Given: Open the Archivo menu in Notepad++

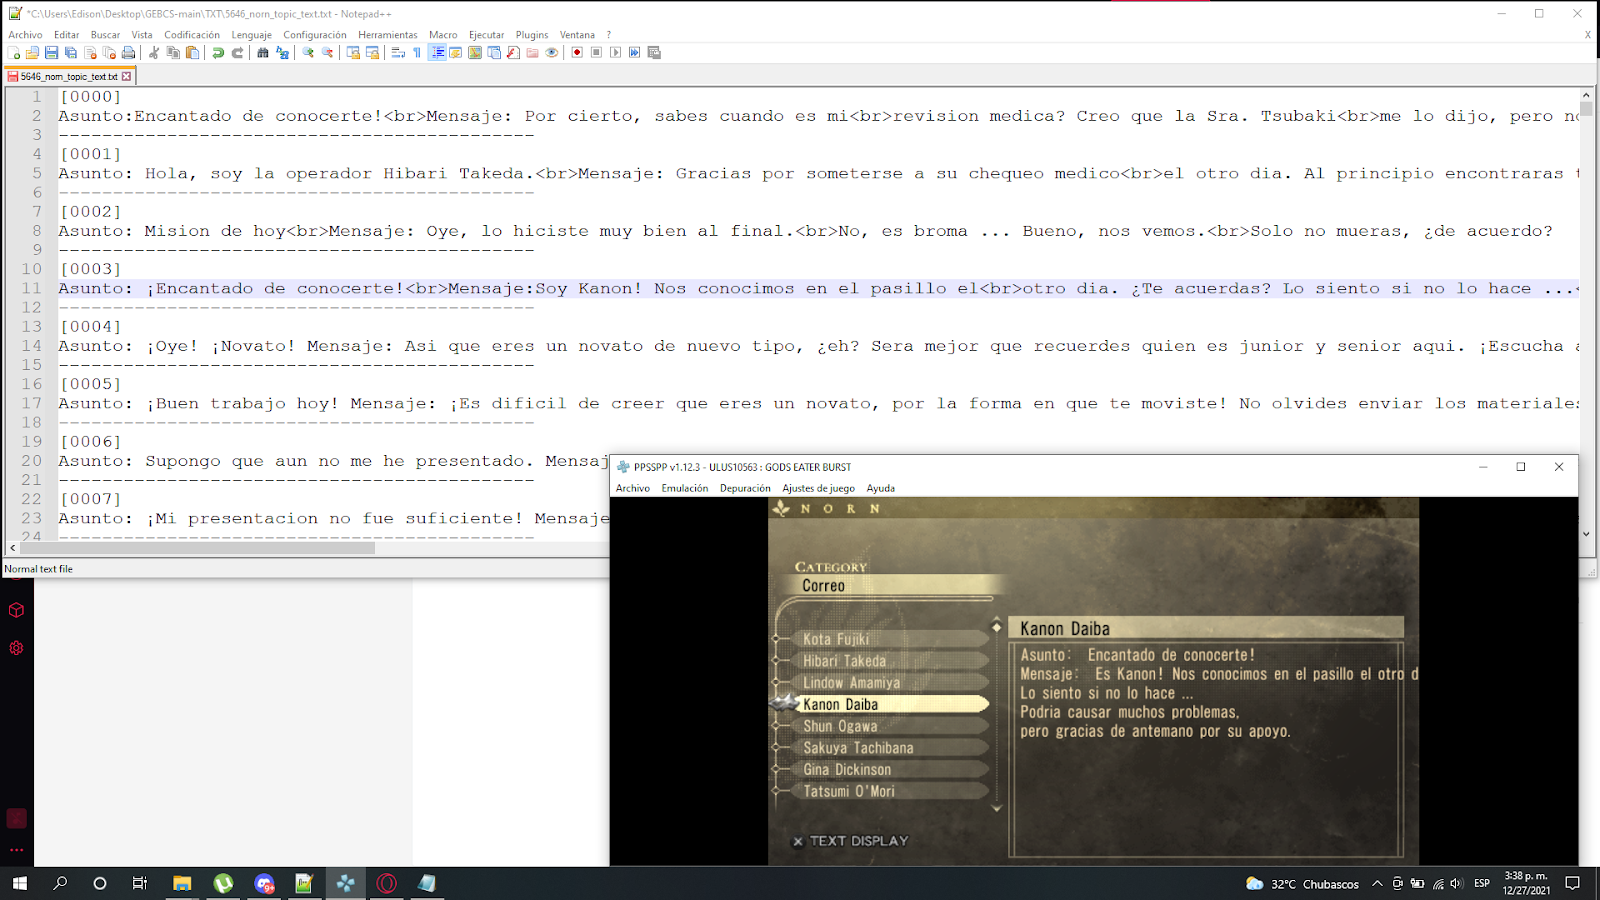Looking at the screenshot, I should (x=25, y=35).
